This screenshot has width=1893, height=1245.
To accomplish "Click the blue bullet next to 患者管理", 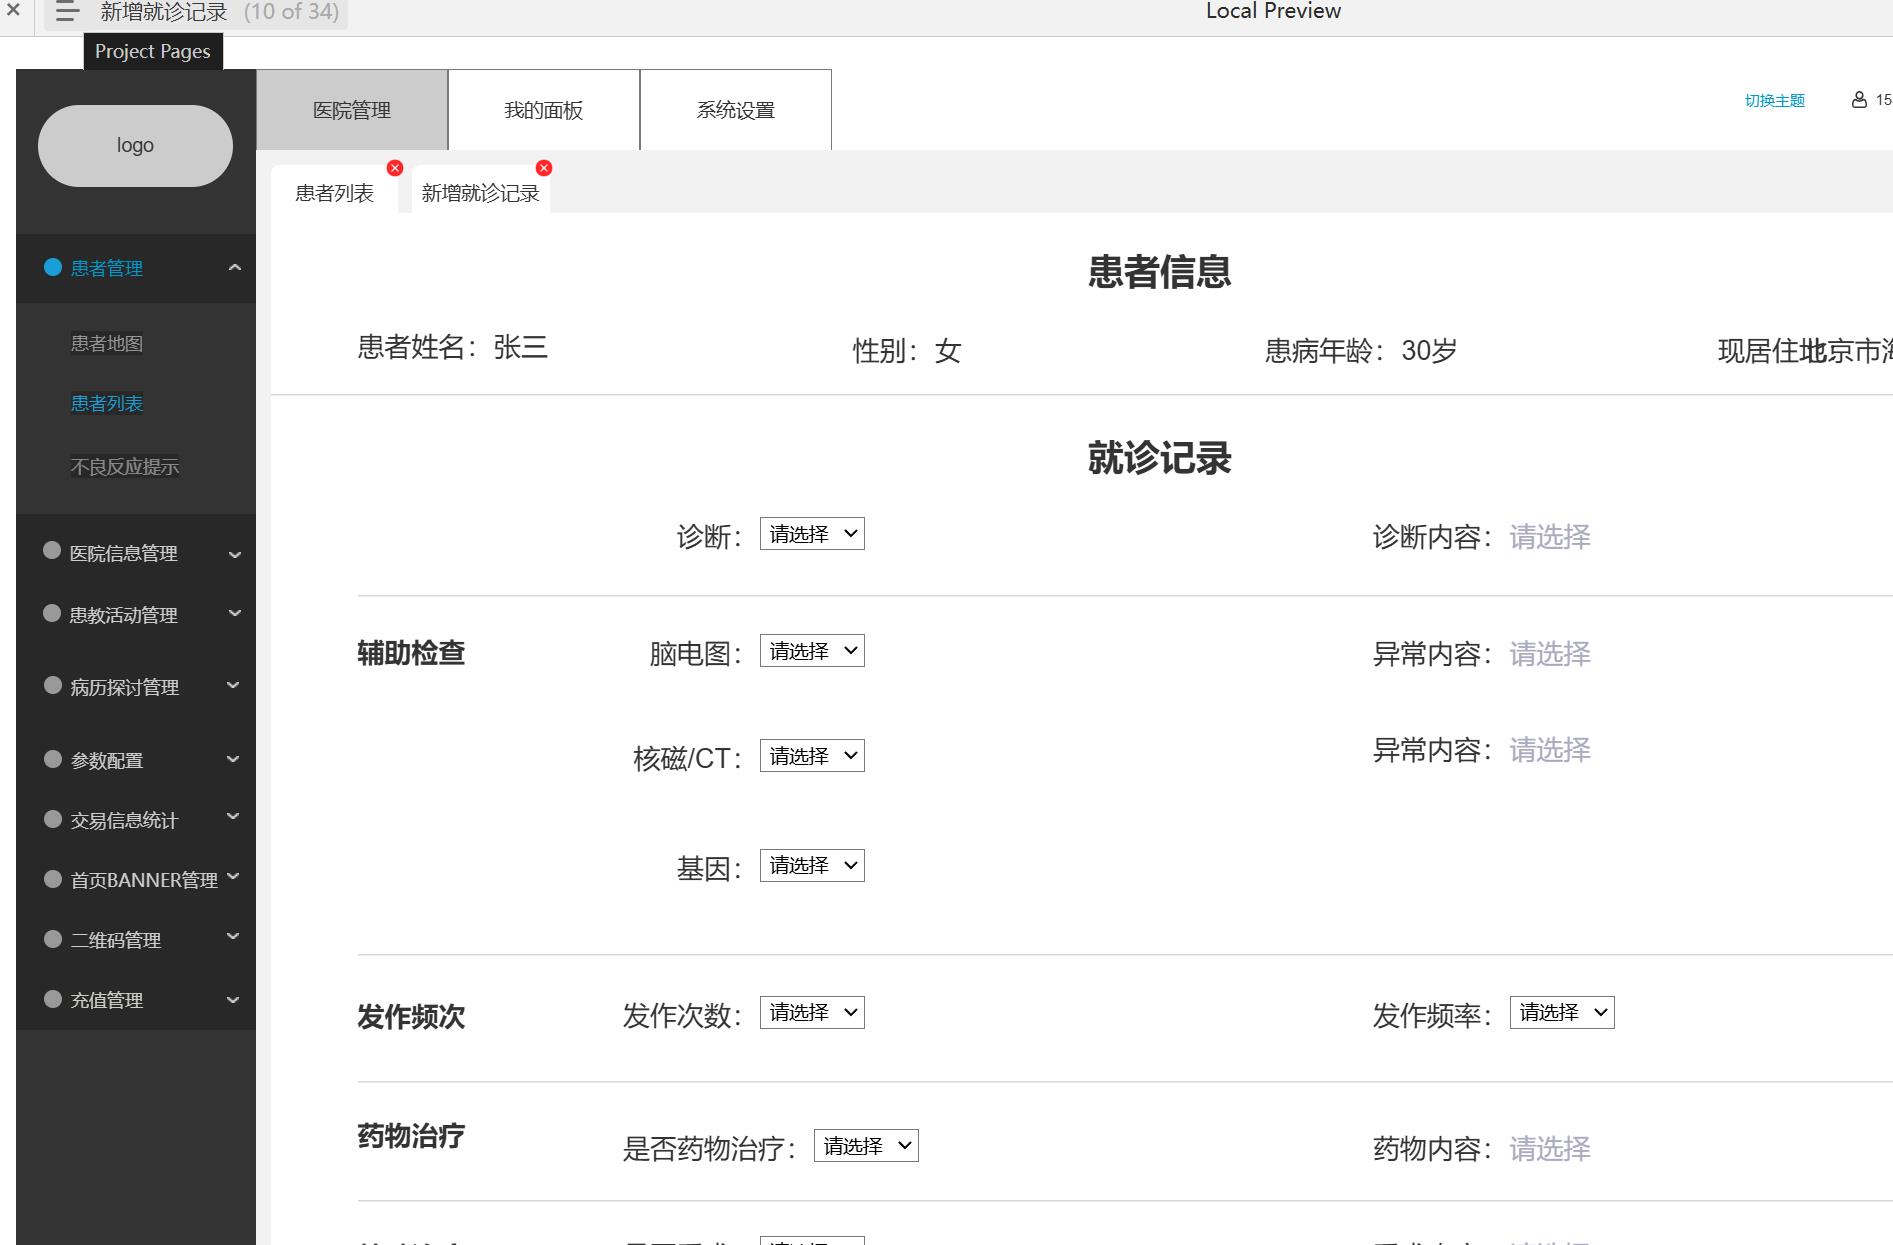I will pos(53,267).
